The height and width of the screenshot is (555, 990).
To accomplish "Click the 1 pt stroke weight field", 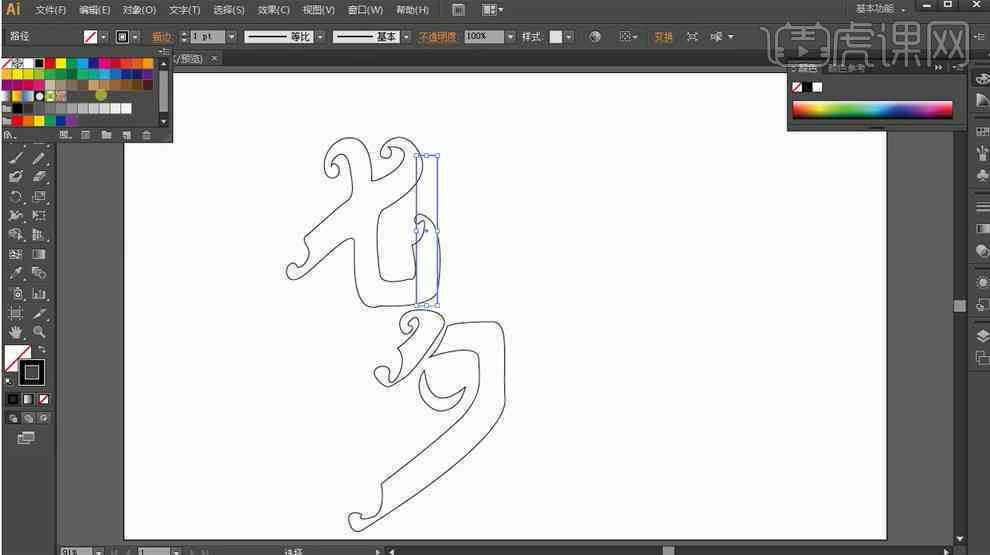I will pos(208,37).
